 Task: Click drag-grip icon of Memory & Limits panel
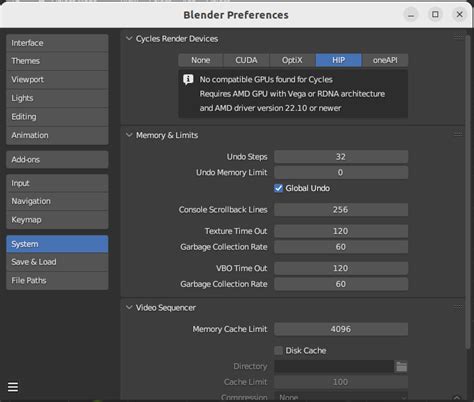click(458, 134)
